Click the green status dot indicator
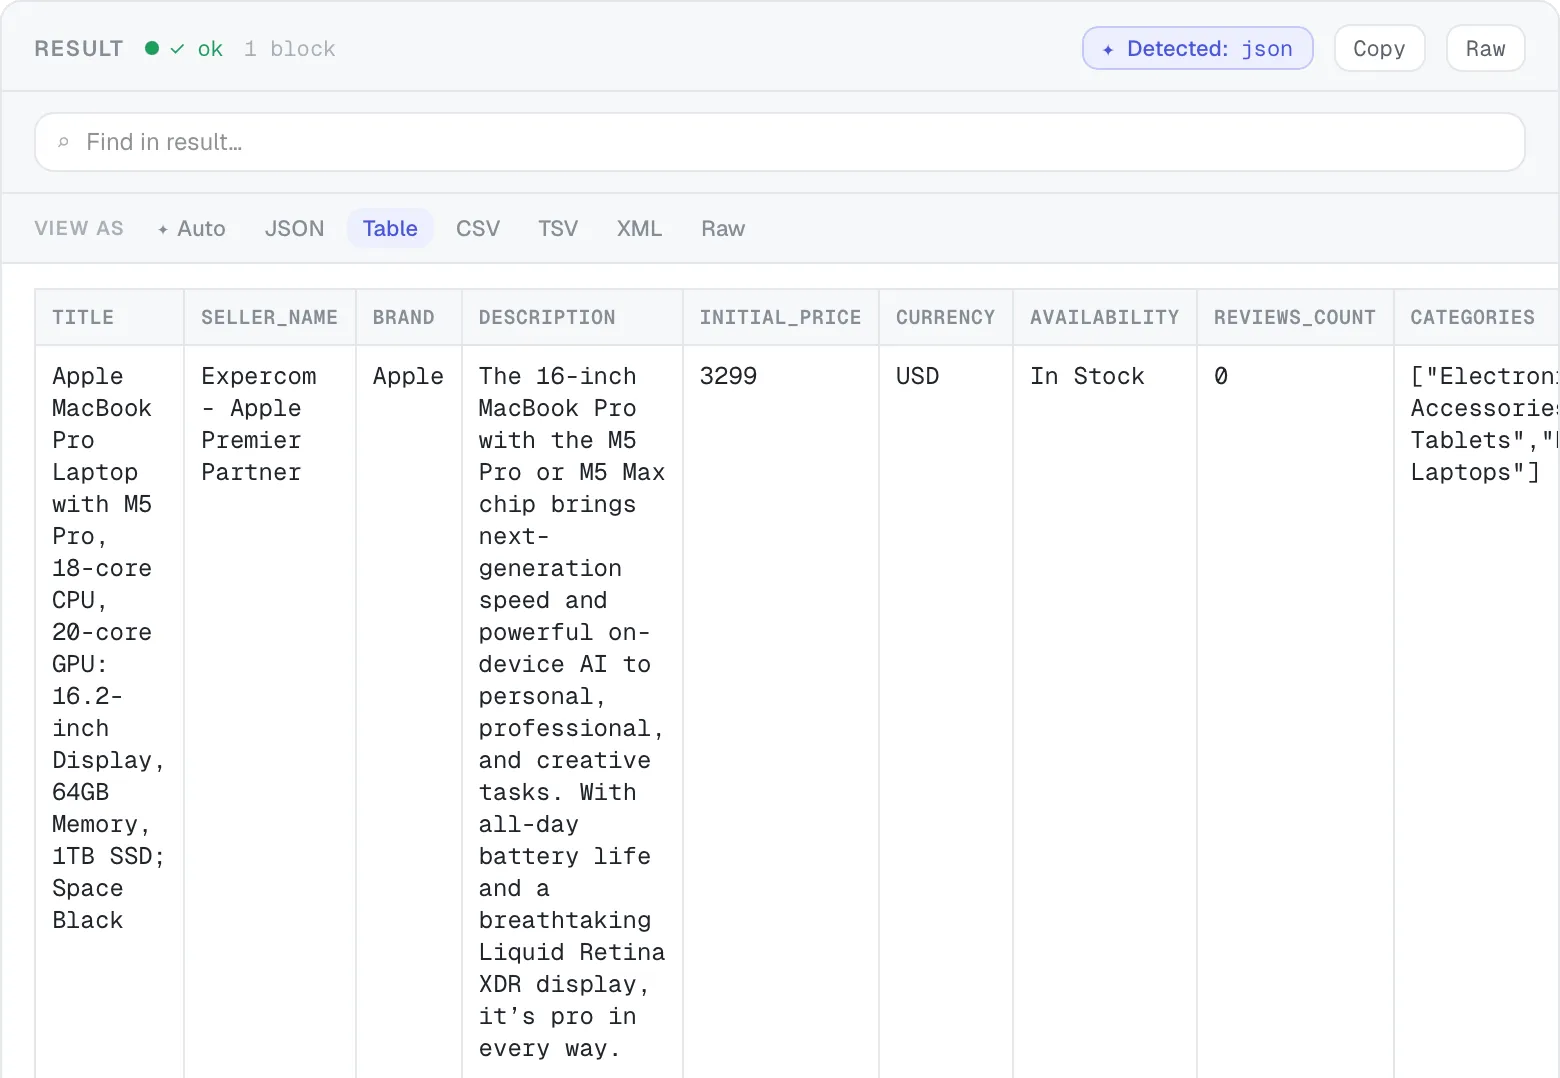 [152, 48]
